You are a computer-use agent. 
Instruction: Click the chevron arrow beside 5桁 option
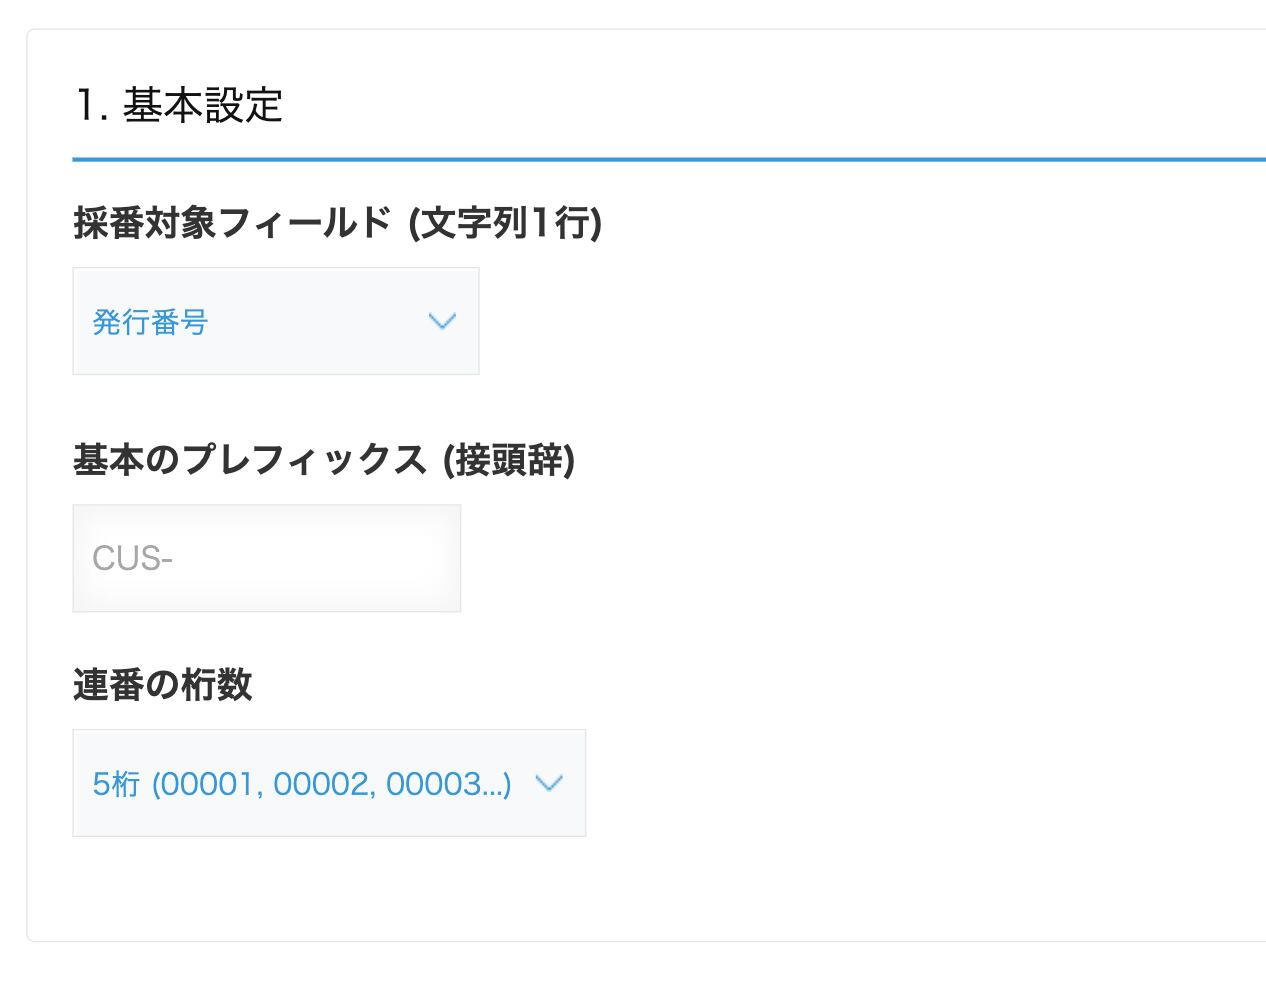[x=549, y=783]
